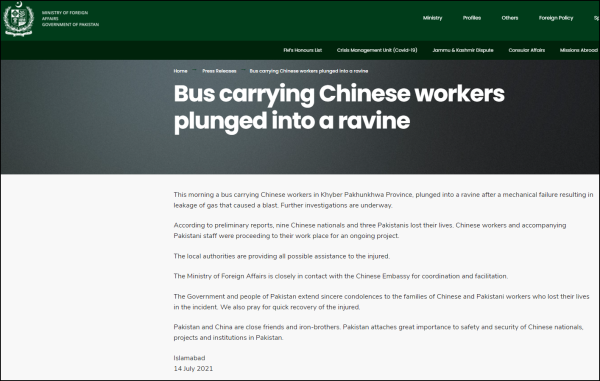The width and height of the screenshot is (600, 381).
Task: Click the headline about Chinese workers bus
Action: tap(339, 107)
